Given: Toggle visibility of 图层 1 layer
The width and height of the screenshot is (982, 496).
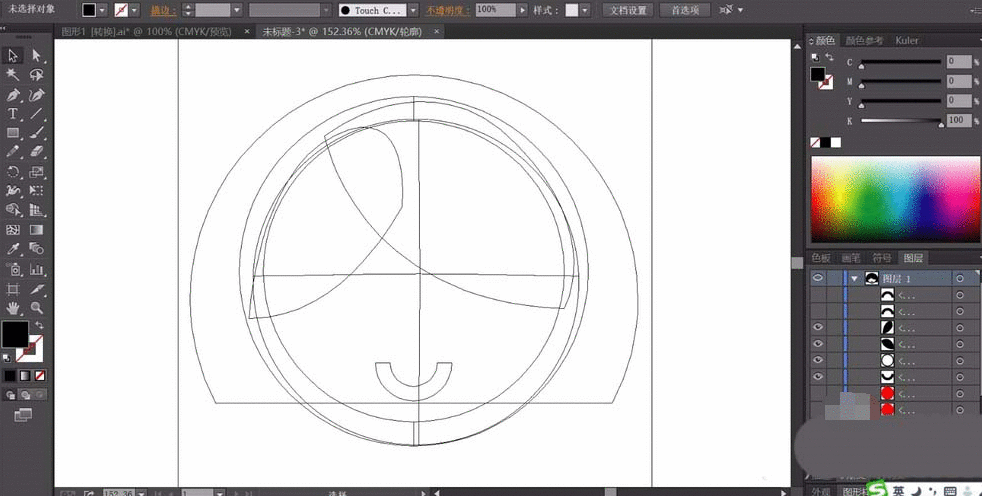Looking at the screenshot, I should tap(818, 279).
